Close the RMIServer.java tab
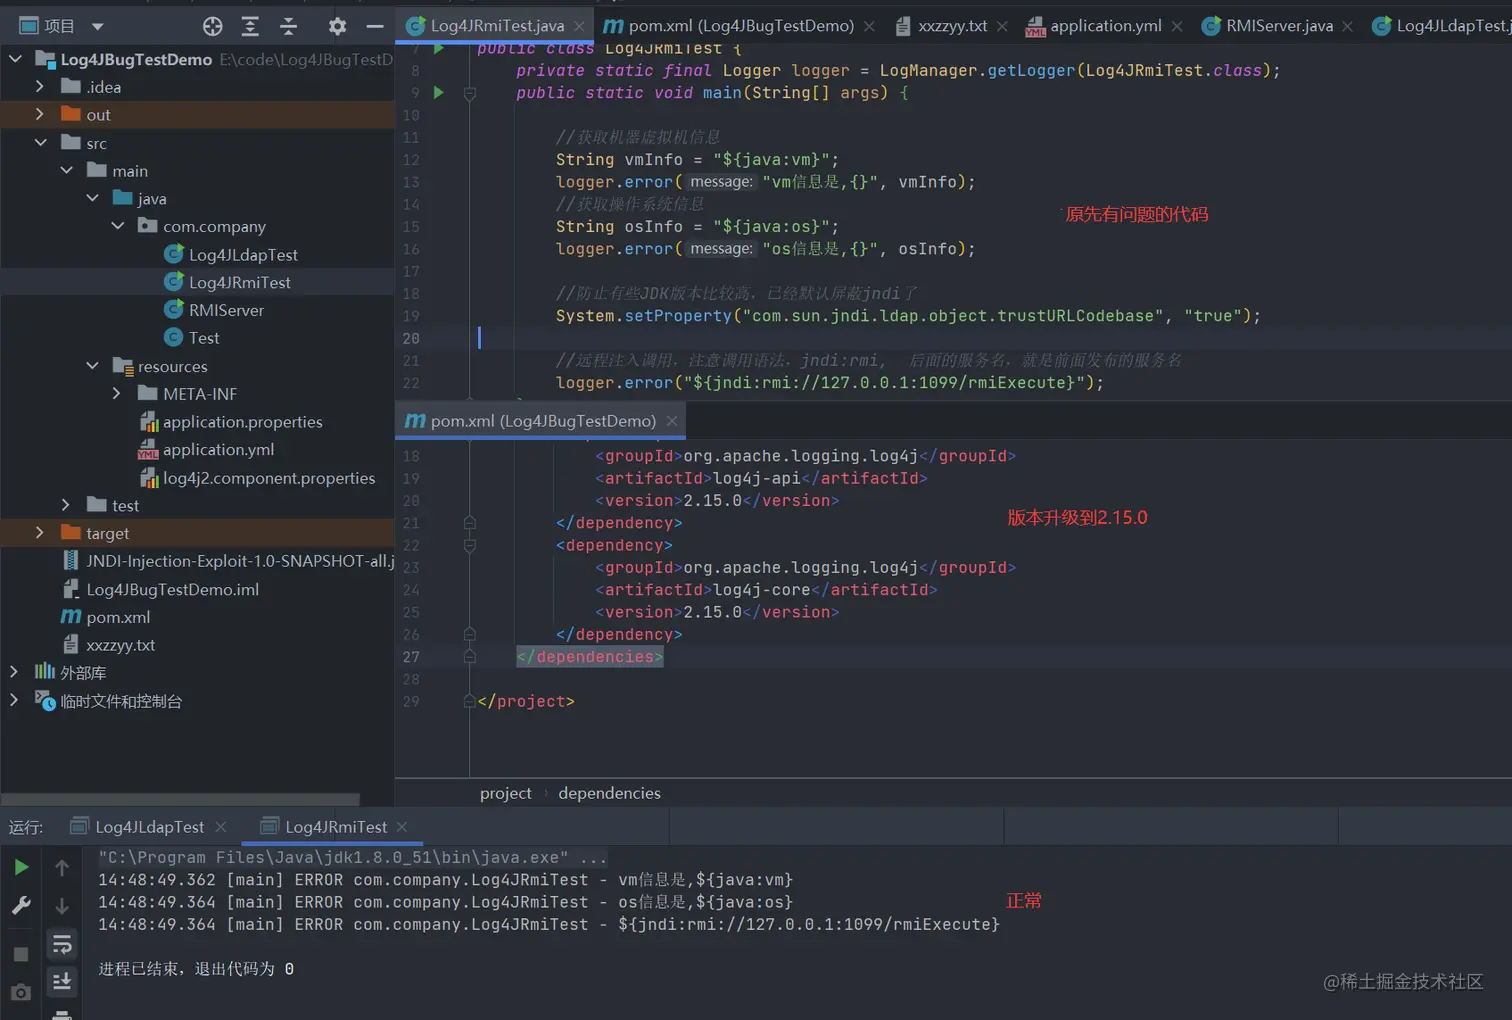This screenshot has height=1020, width=1512. click(x=1348, y=26)
